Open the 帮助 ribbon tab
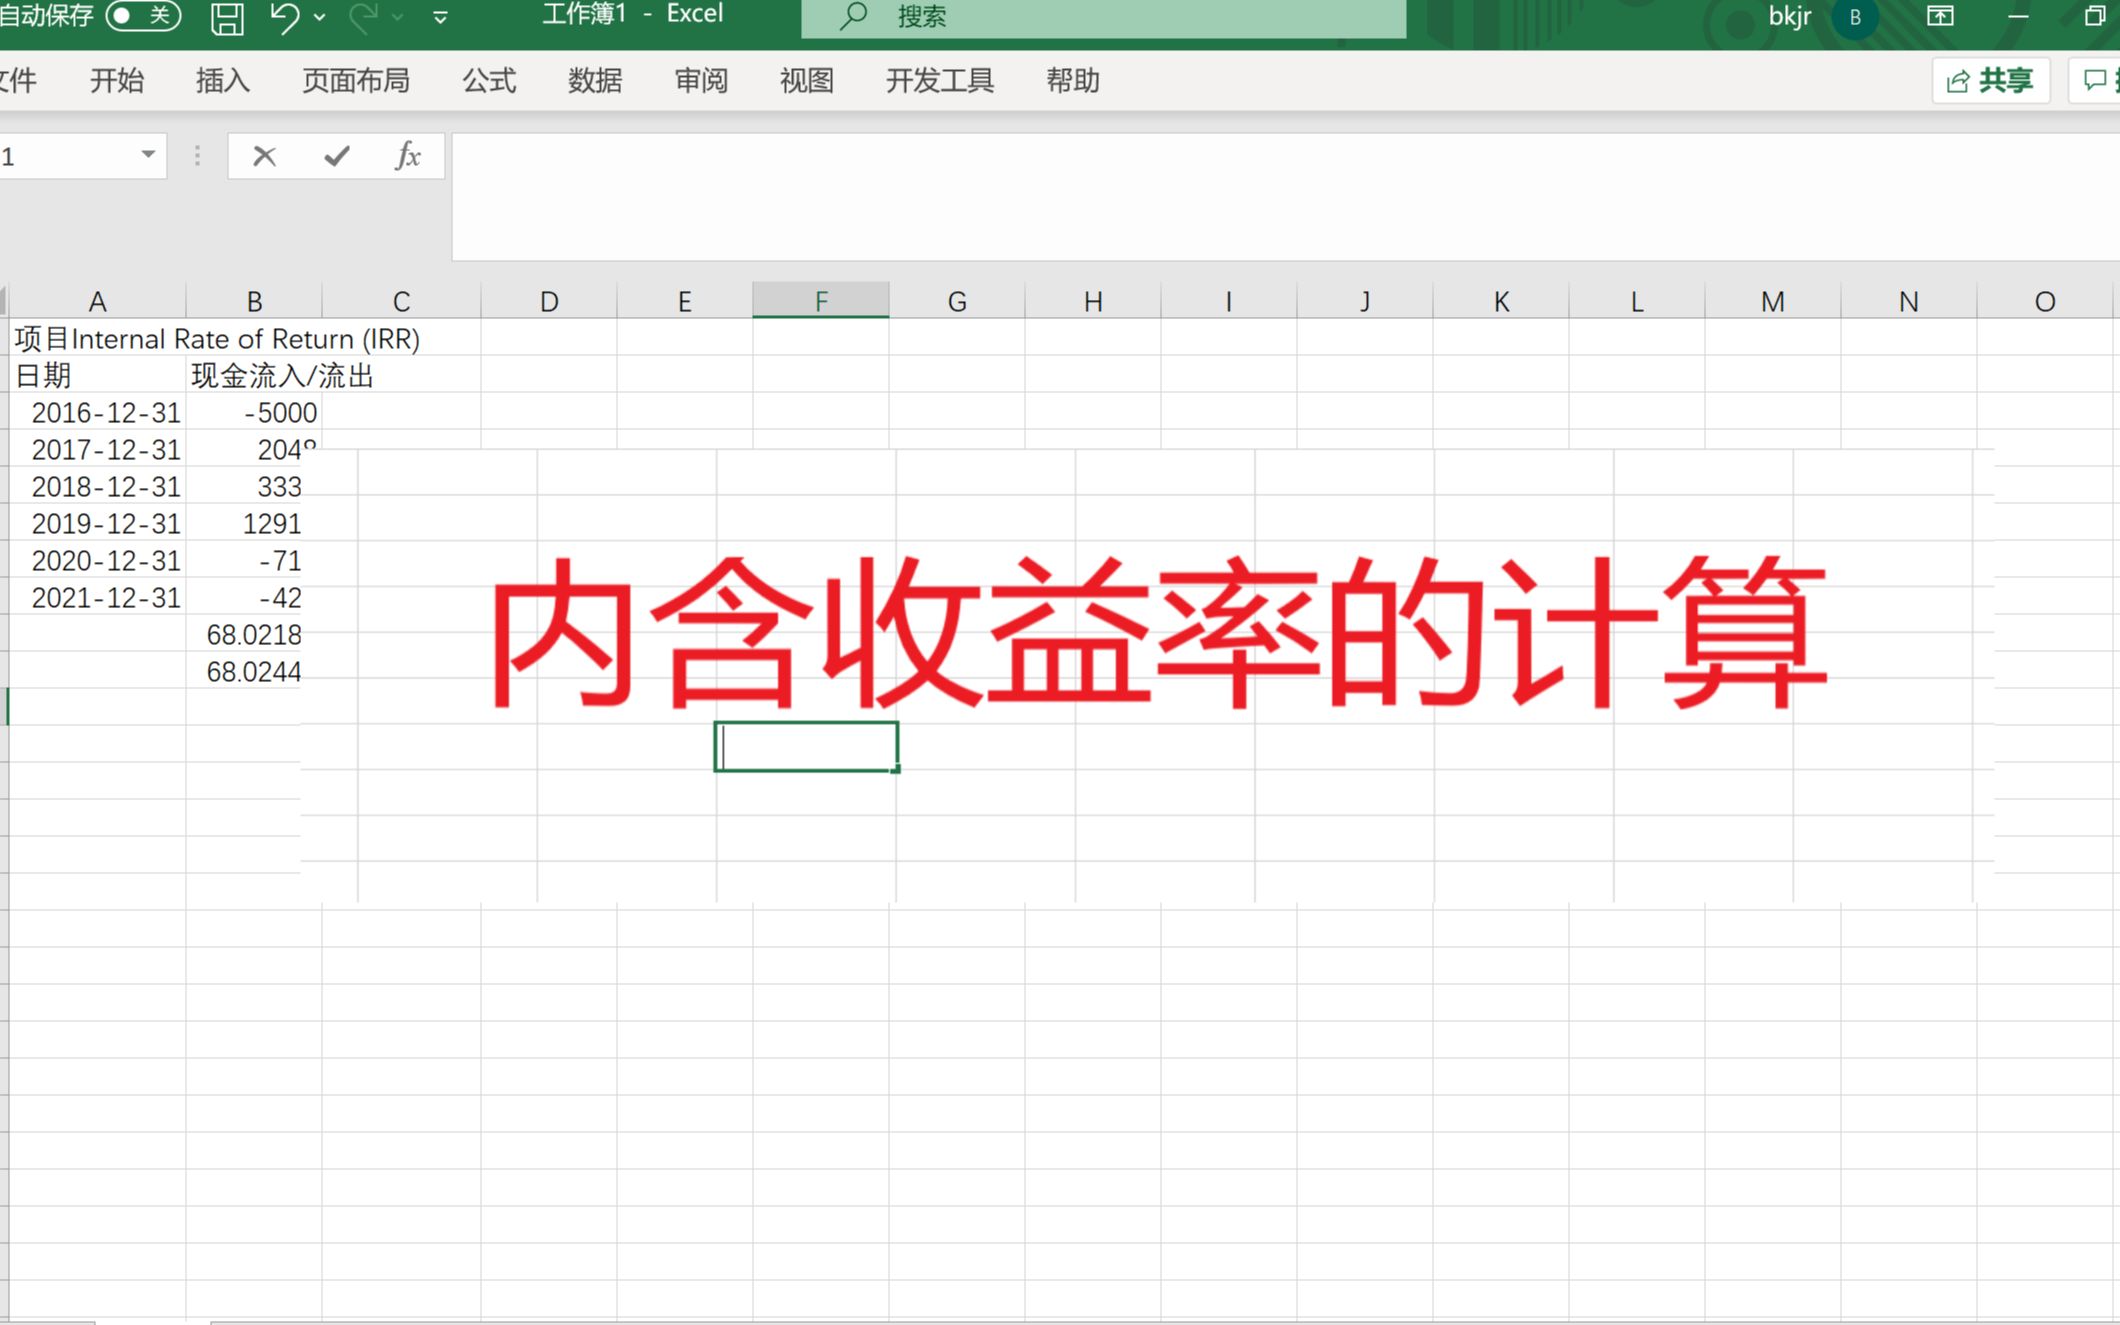2120x1325 pixels. pos(1073,81)
